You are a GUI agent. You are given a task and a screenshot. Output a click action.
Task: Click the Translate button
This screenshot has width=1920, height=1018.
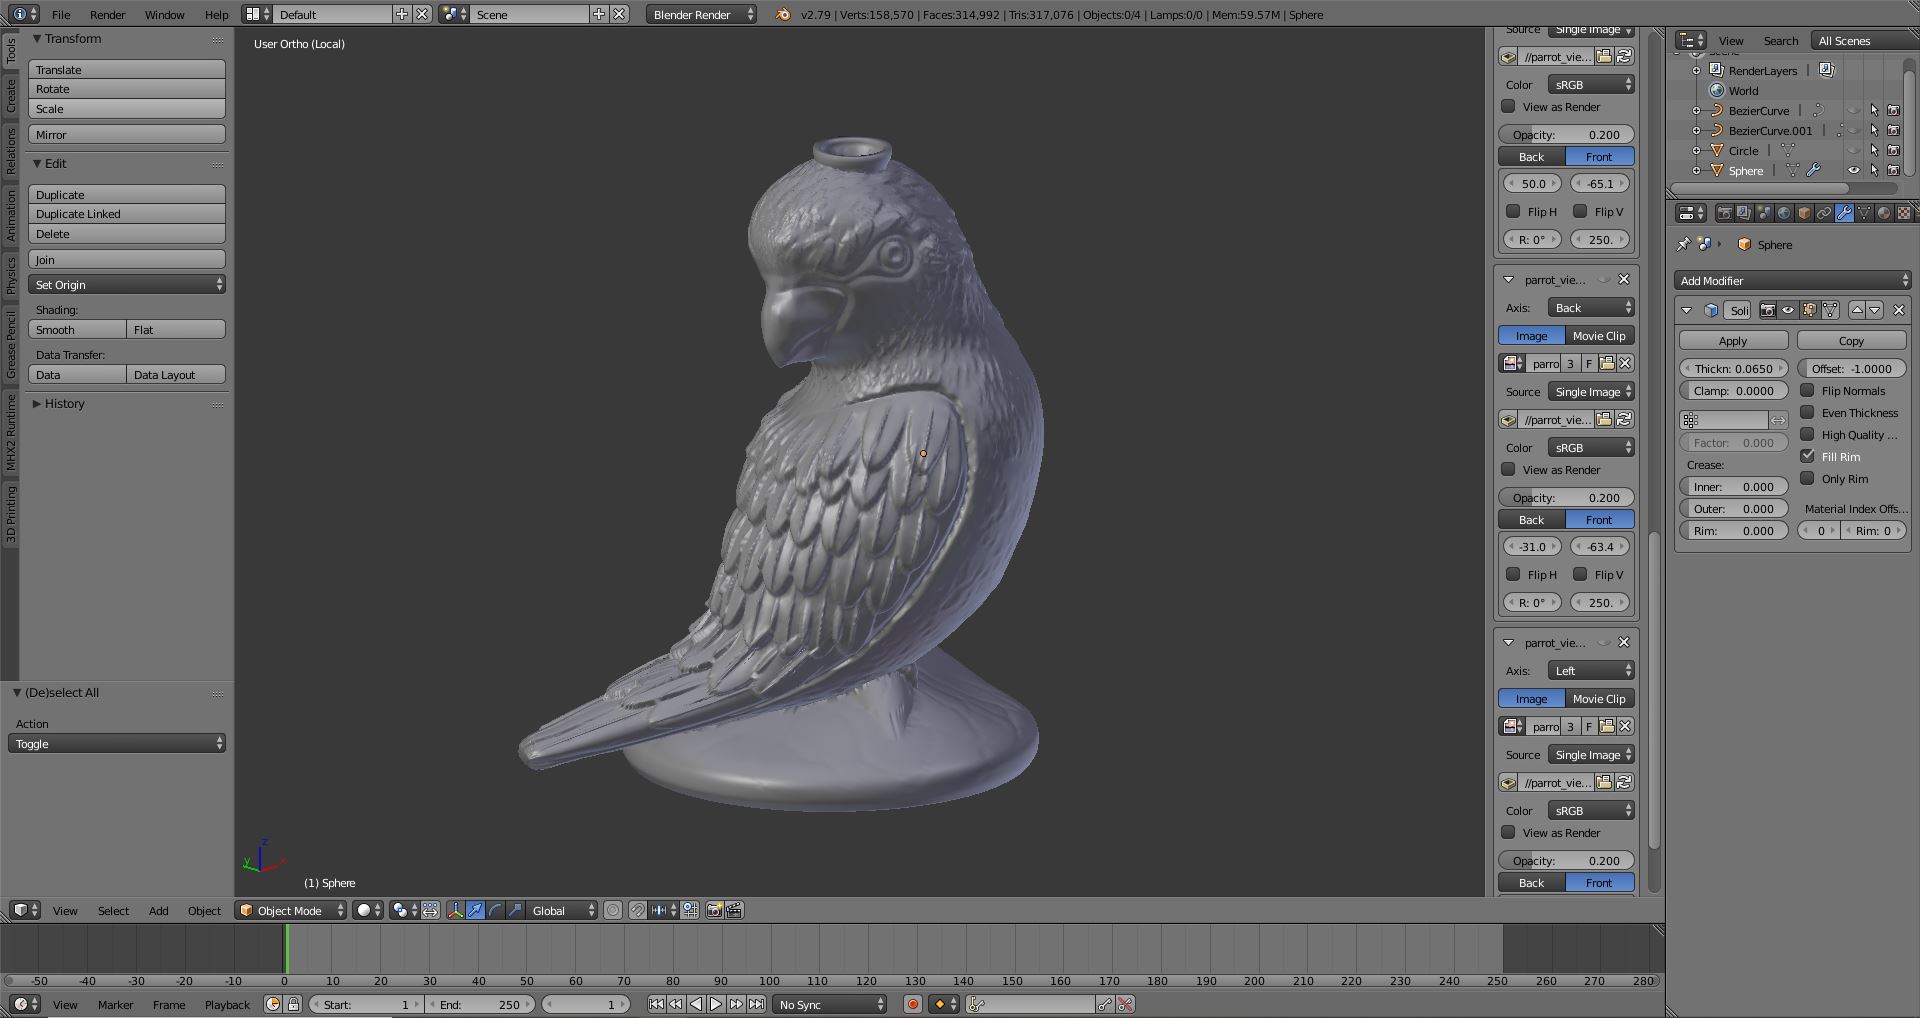[x=127, y=69]
